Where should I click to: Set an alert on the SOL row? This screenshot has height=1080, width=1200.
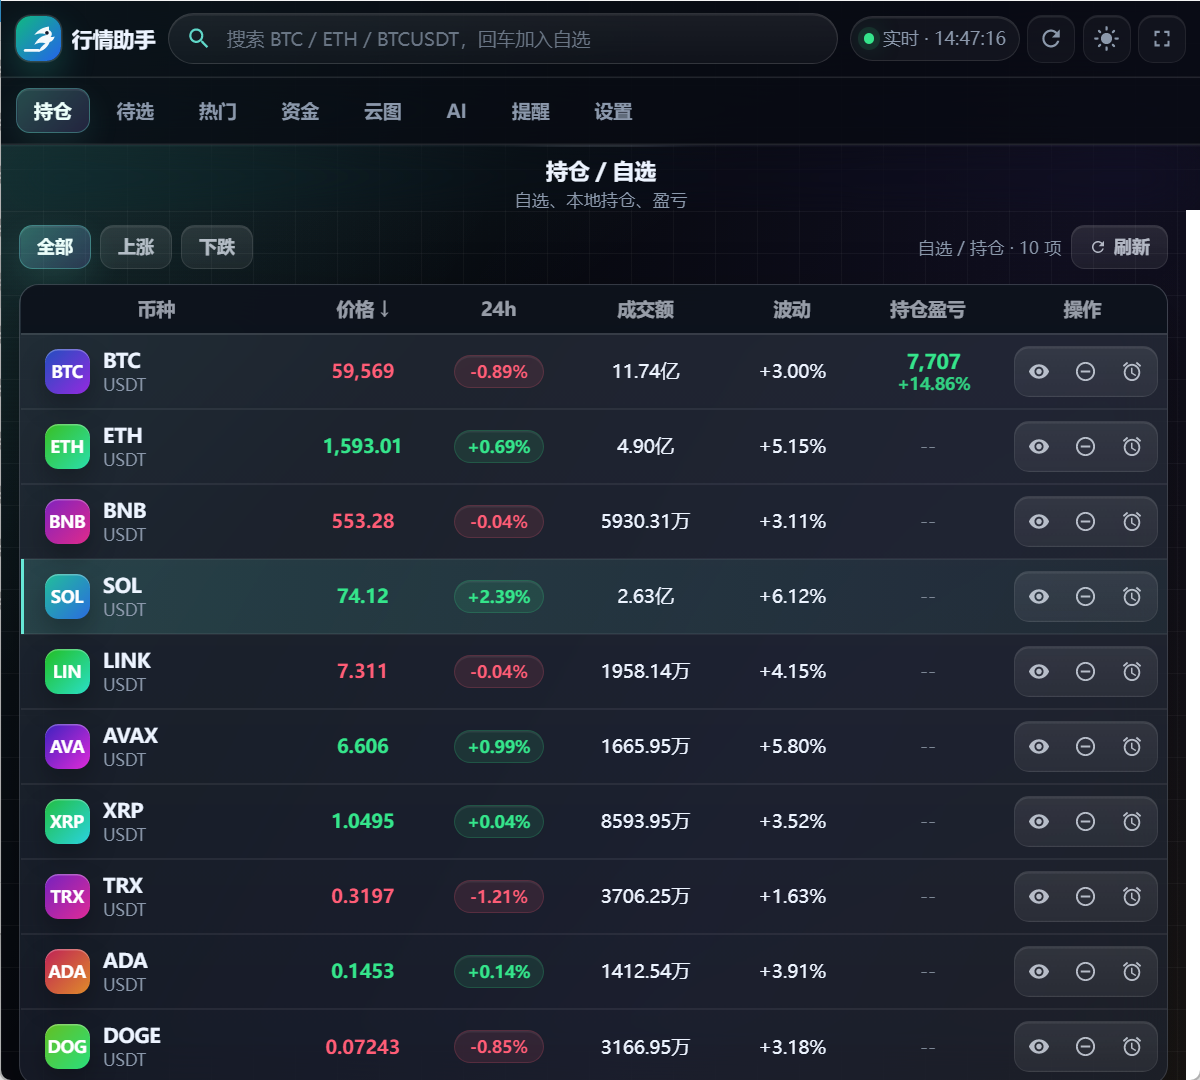tap(1132, 597)
